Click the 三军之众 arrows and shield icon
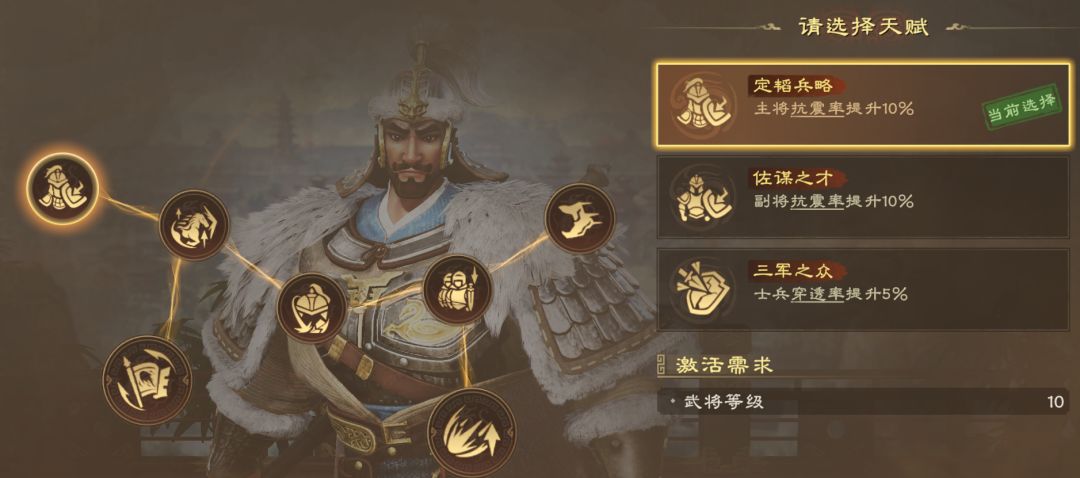The height and width of the screenshot is (478, 1080). coord(703,289)
